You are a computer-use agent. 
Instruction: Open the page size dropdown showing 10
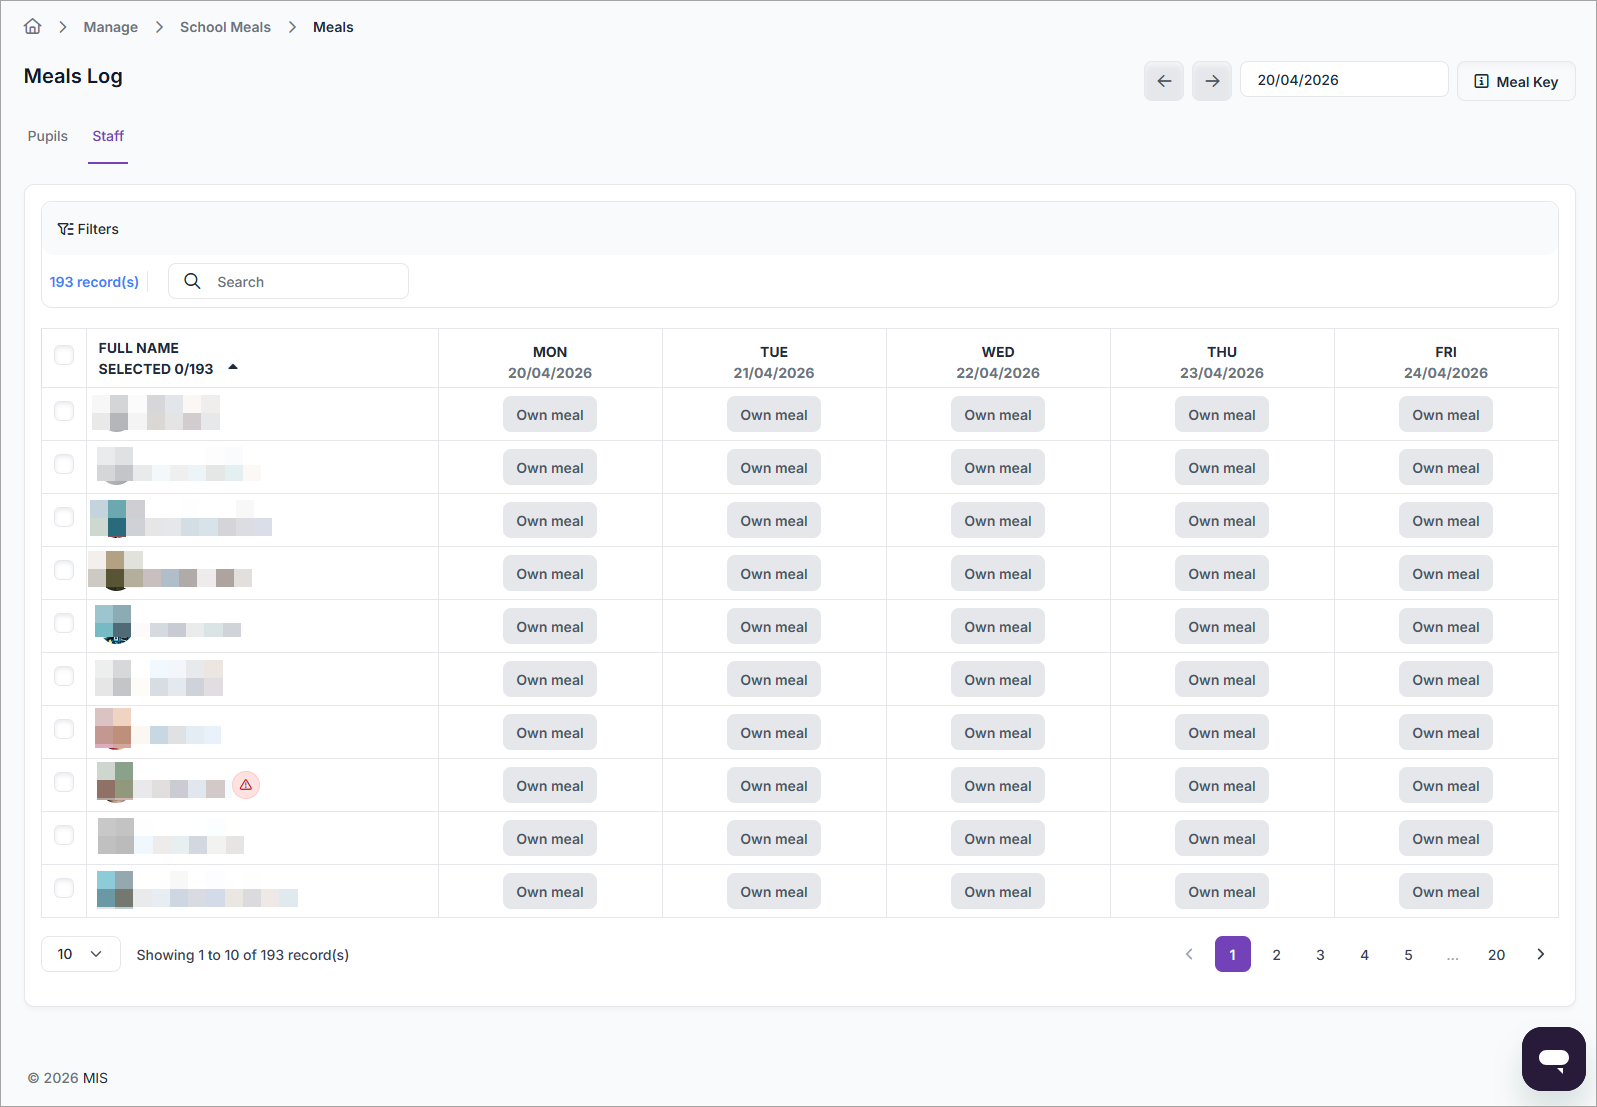(x=80, y=954)
